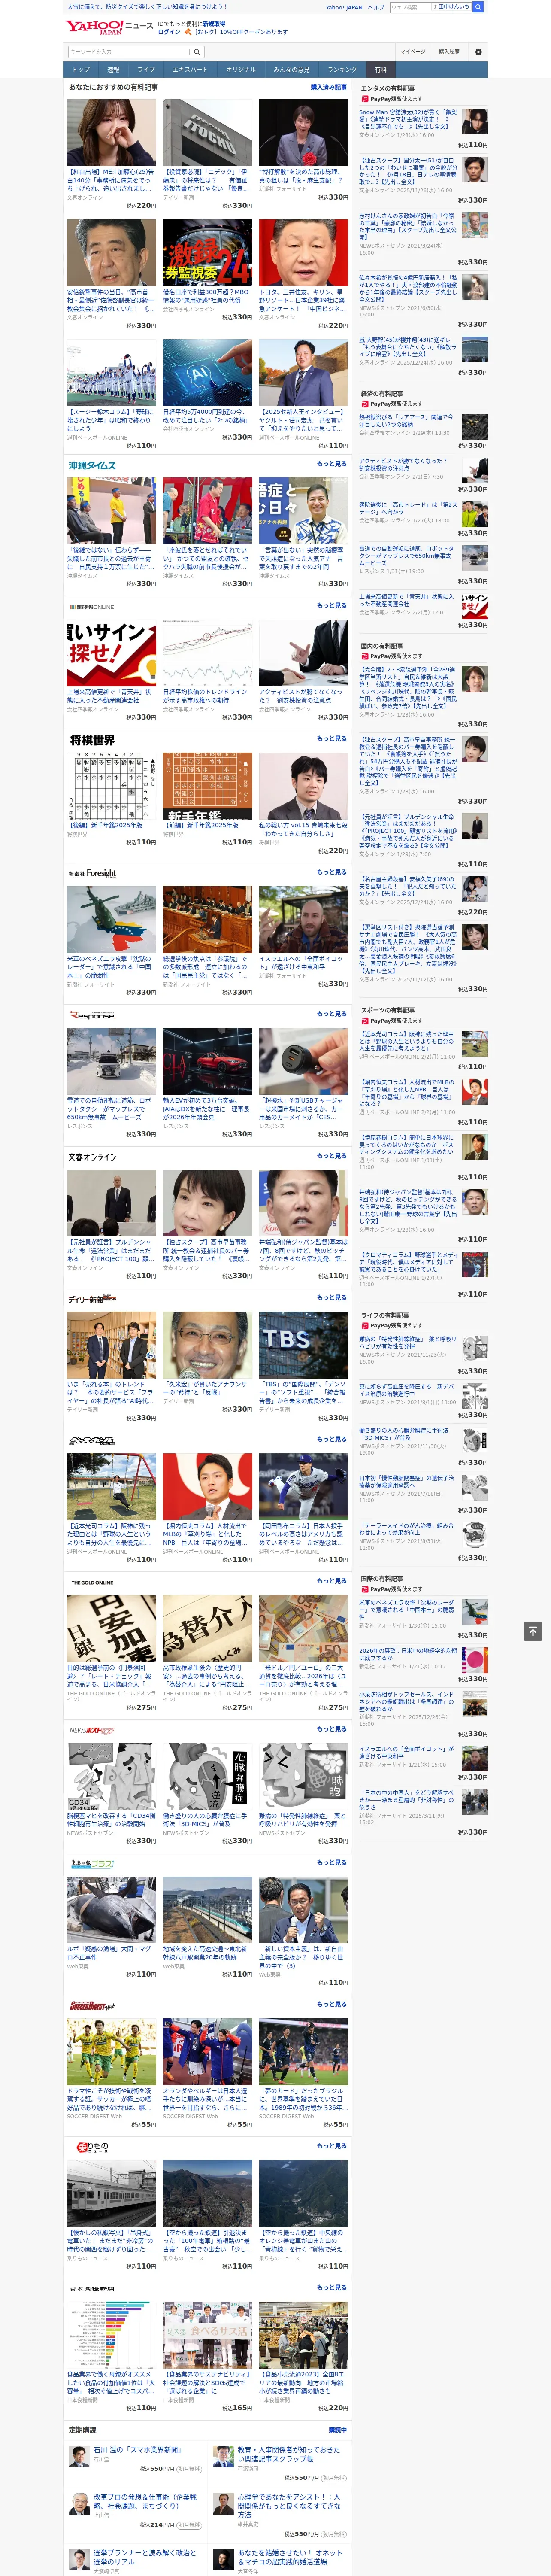Open the Yahoo! JAPAN top link
Viewport: 551px width, 2576px height.
tap(344, 7)
